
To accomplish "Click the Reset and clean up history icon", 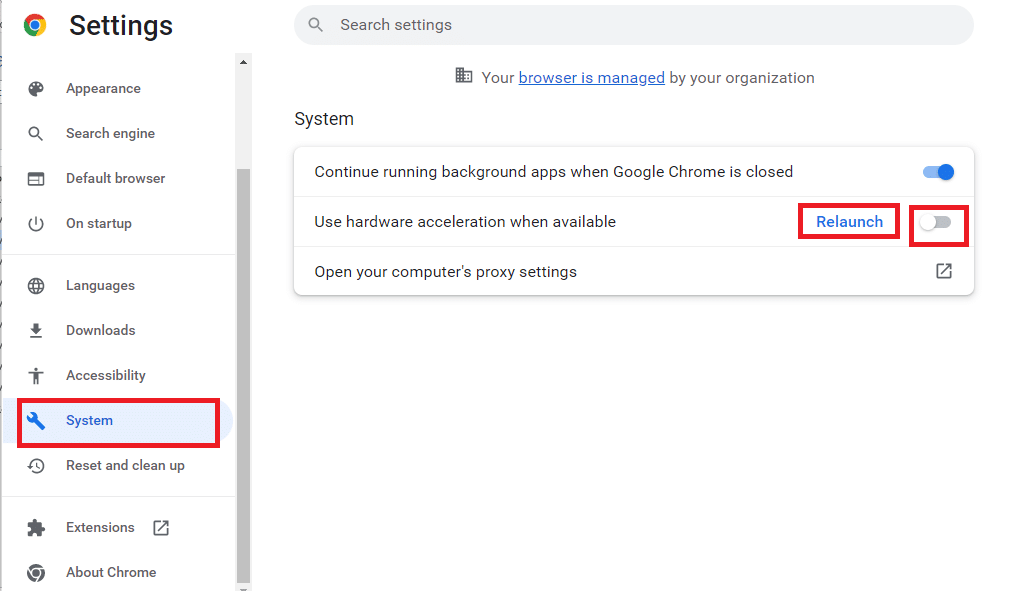I will pos(36,465).
